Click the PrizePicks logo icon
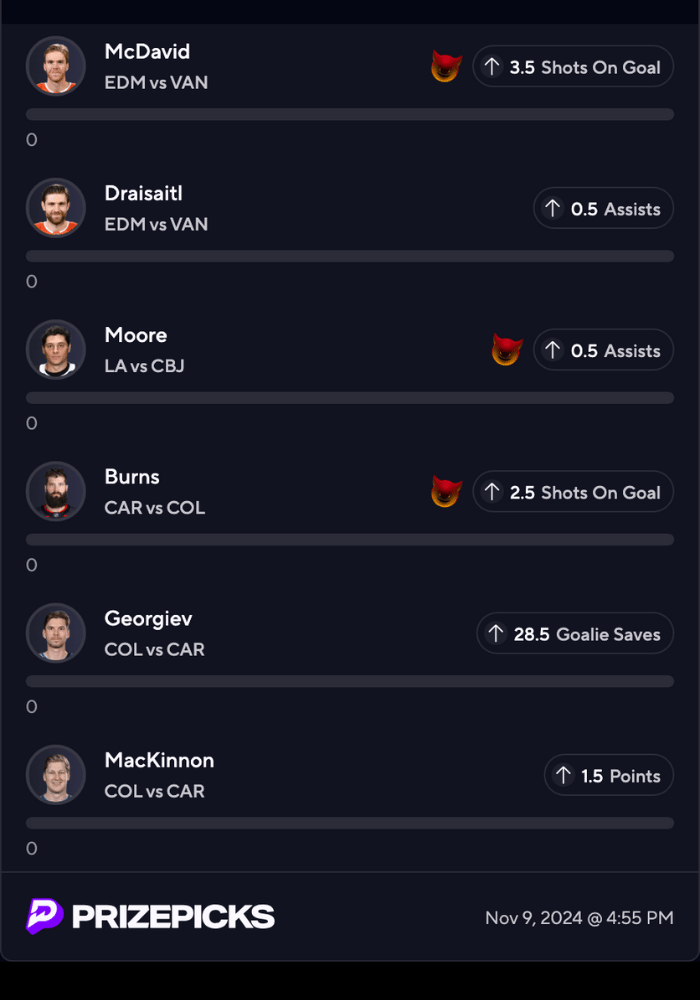The height and width of the screenshot is (1000, 700). click(45, 916)
